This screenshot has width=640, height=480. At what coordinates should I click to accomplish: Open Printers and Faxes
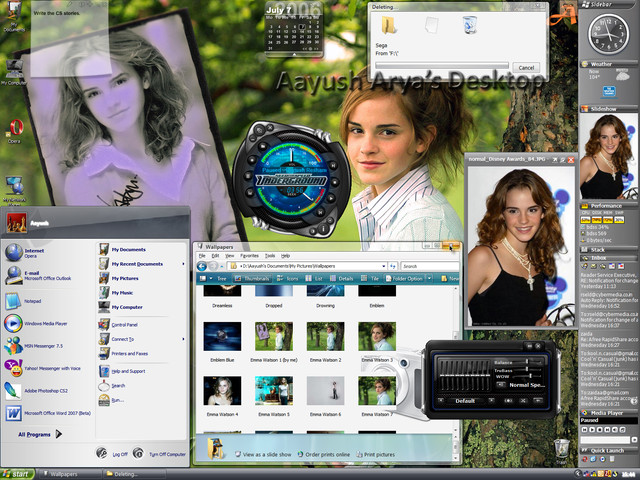point(123,353)
